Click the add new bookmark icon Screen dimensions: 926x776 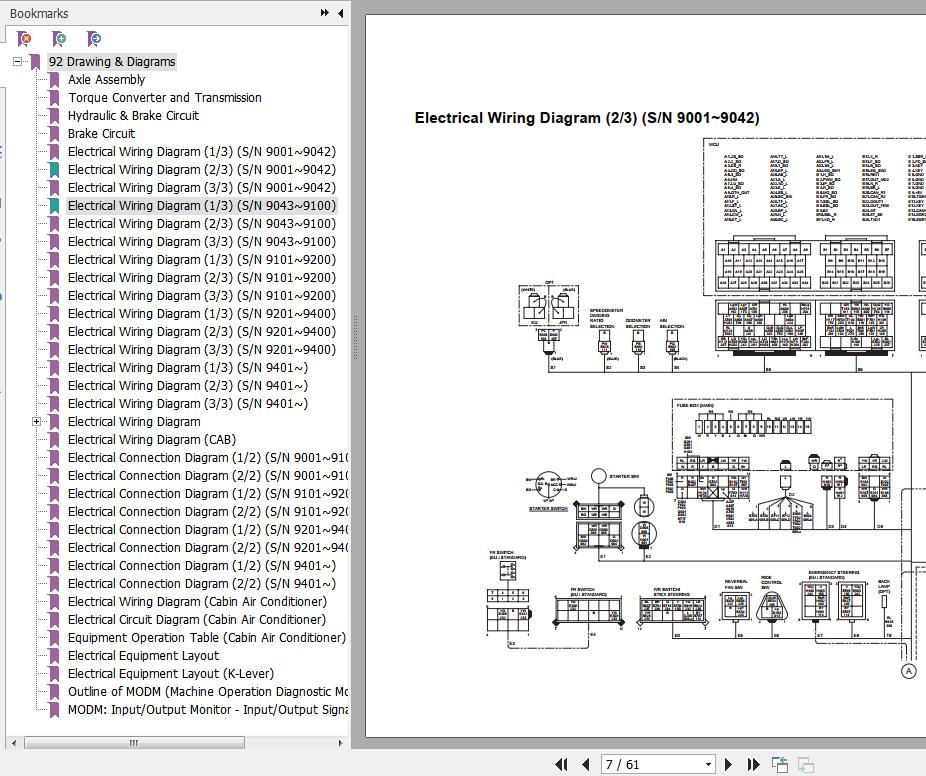click(60, 39)
